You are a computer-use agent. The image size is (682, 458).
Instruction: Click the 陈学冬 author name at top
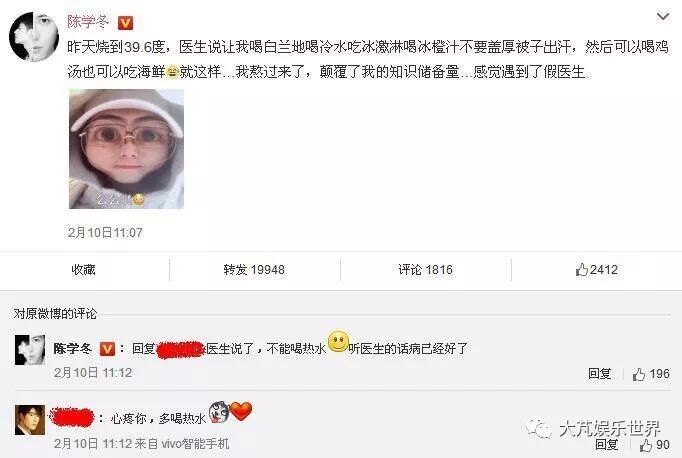[x=88, y=22]
